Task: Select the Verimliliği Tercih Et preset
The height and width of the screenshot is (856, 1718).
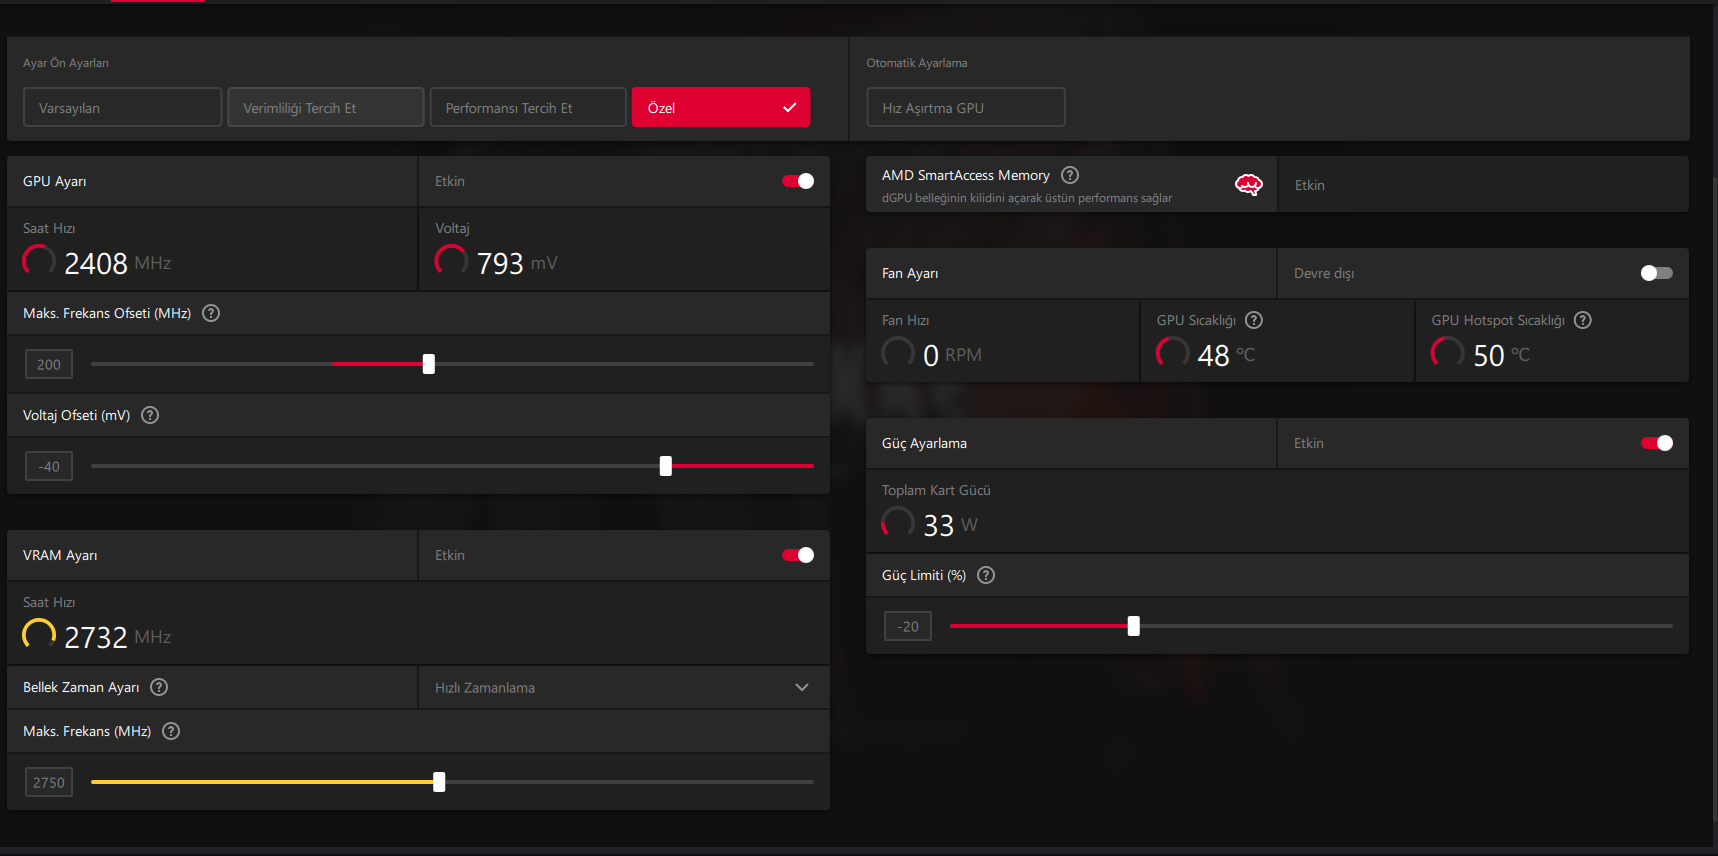Action: click(326, 107)
